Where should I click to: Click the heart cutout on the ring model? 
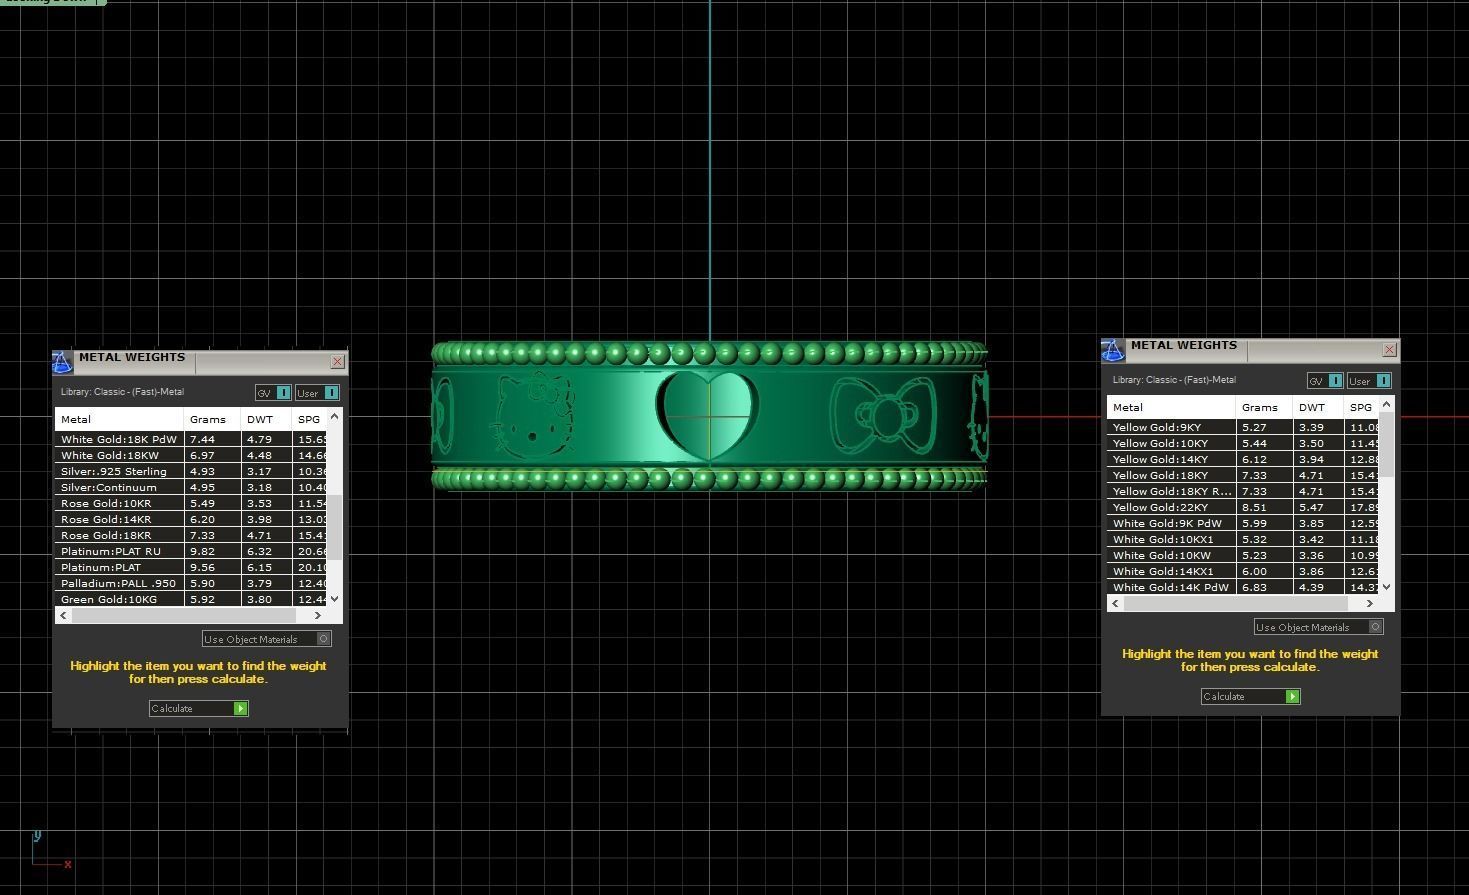point(708,416)
